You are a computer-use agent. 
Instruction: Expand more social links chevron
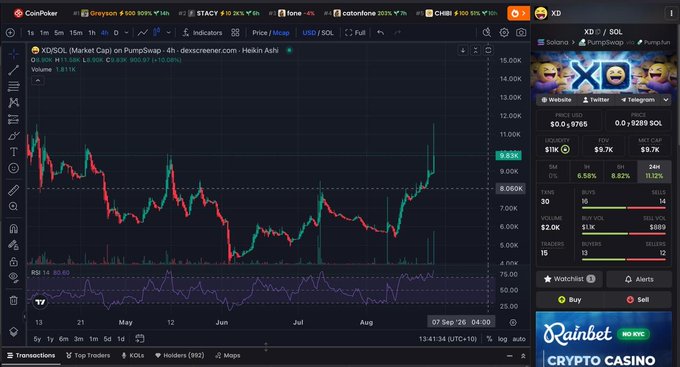click(666, 100)
